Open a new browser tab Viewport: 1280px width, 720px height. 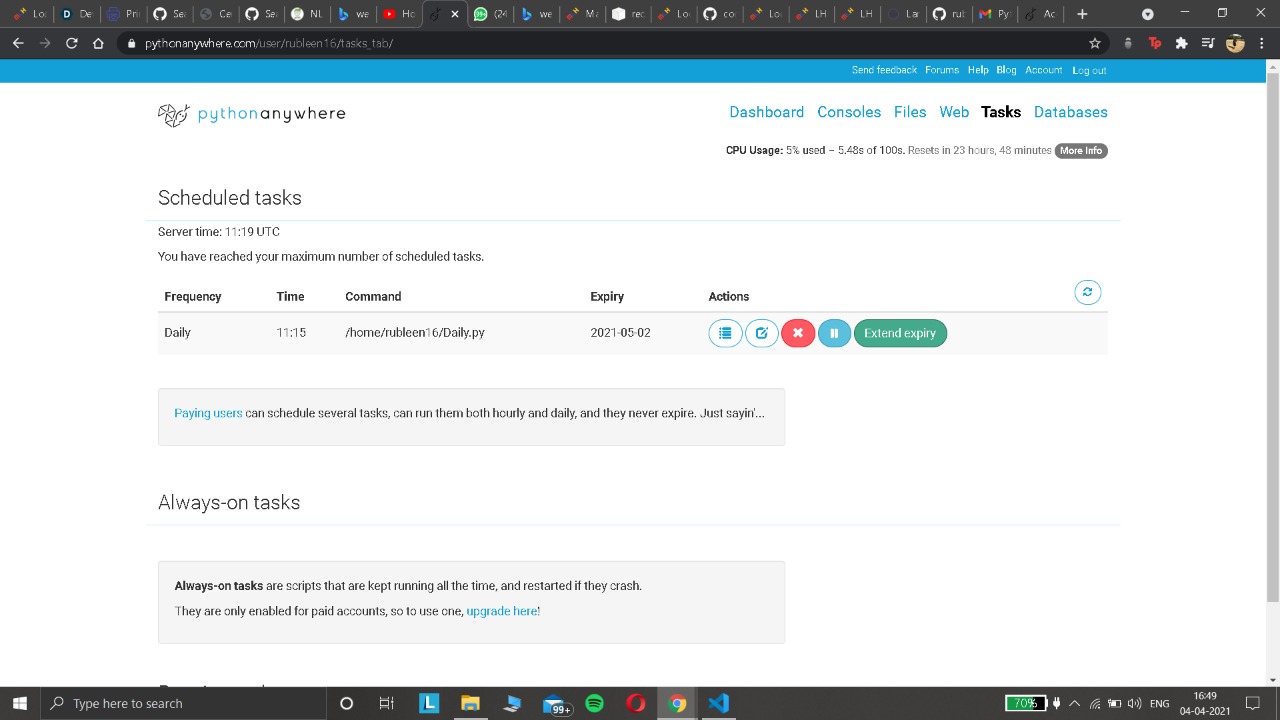pos(1082,14)
